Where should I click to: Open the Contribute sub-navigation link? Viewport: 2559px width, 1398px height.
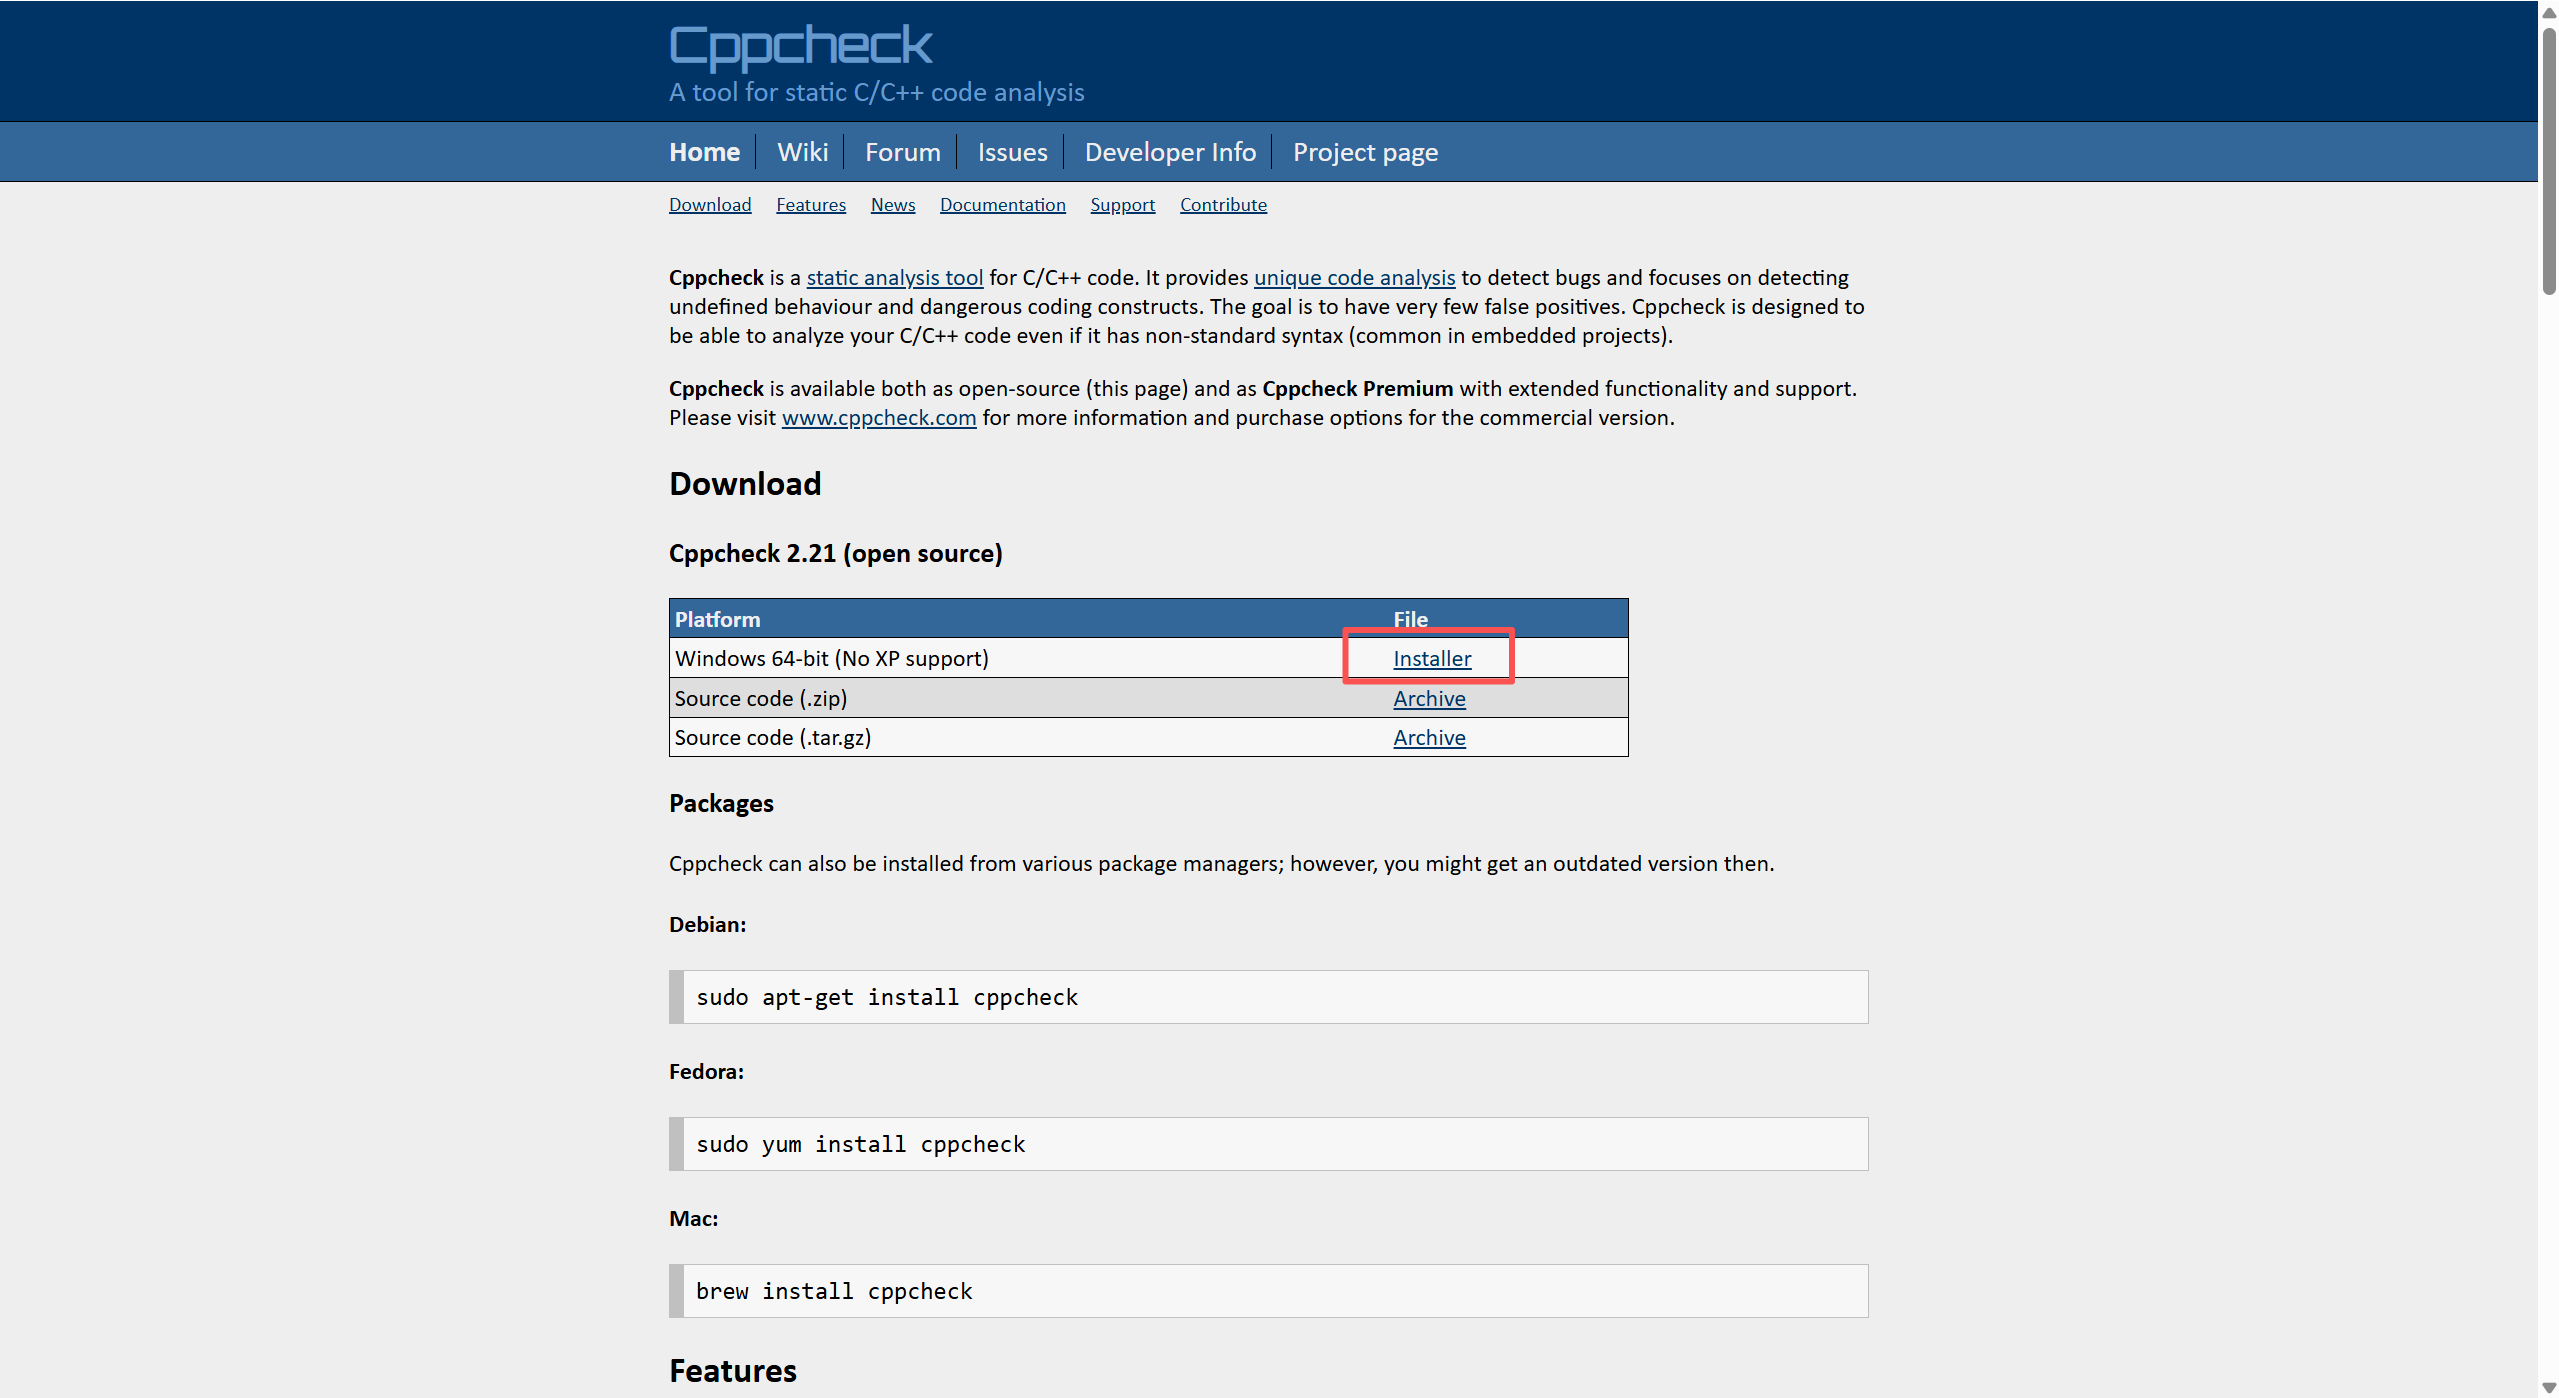(1223, 205)
